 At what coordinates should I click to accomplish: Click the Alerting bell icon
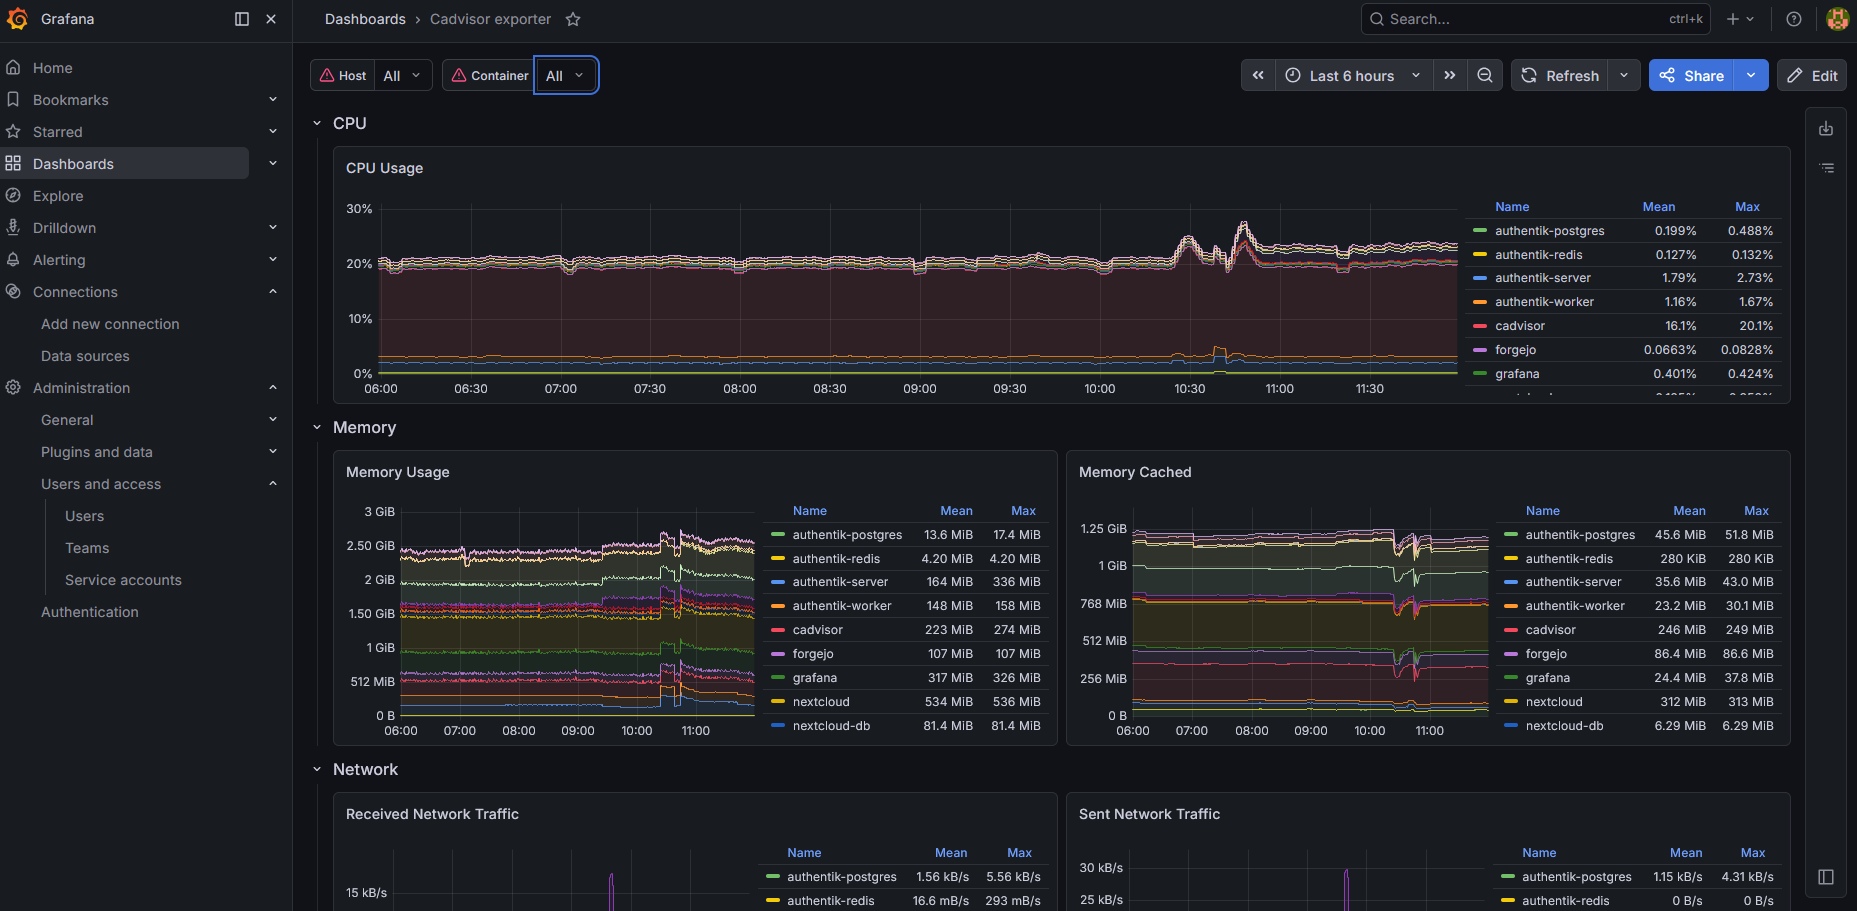[13, 260]
